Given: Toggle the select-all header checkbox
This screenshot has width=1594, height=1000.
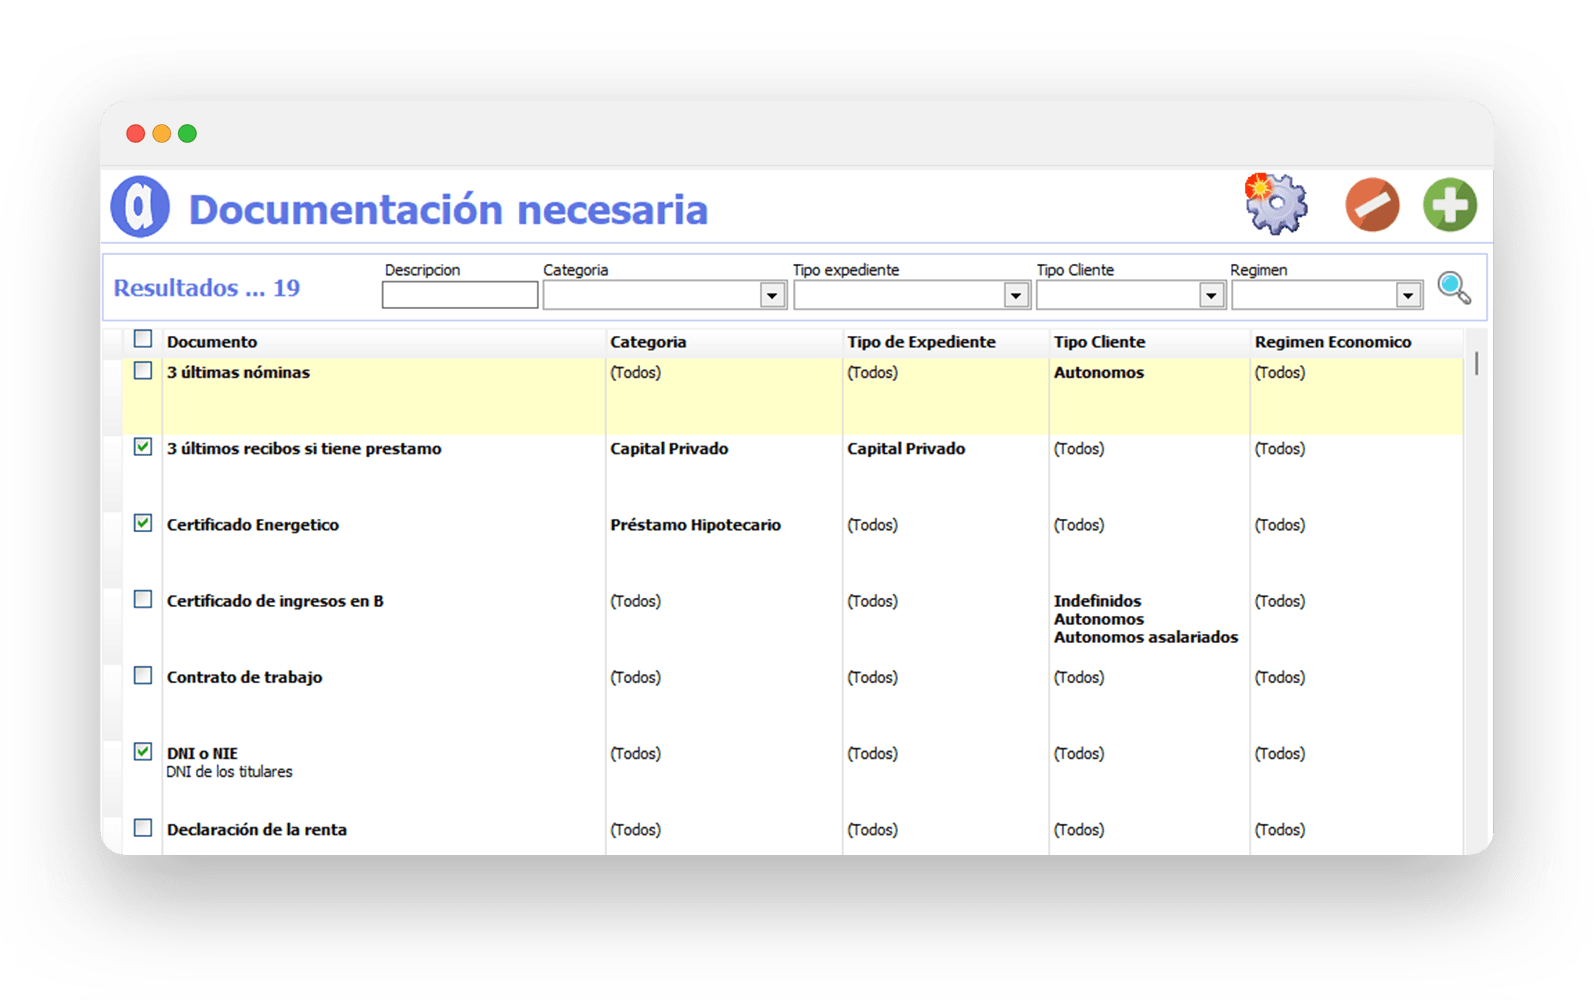Looking at the screenshot, I should (x=143, y=339).
